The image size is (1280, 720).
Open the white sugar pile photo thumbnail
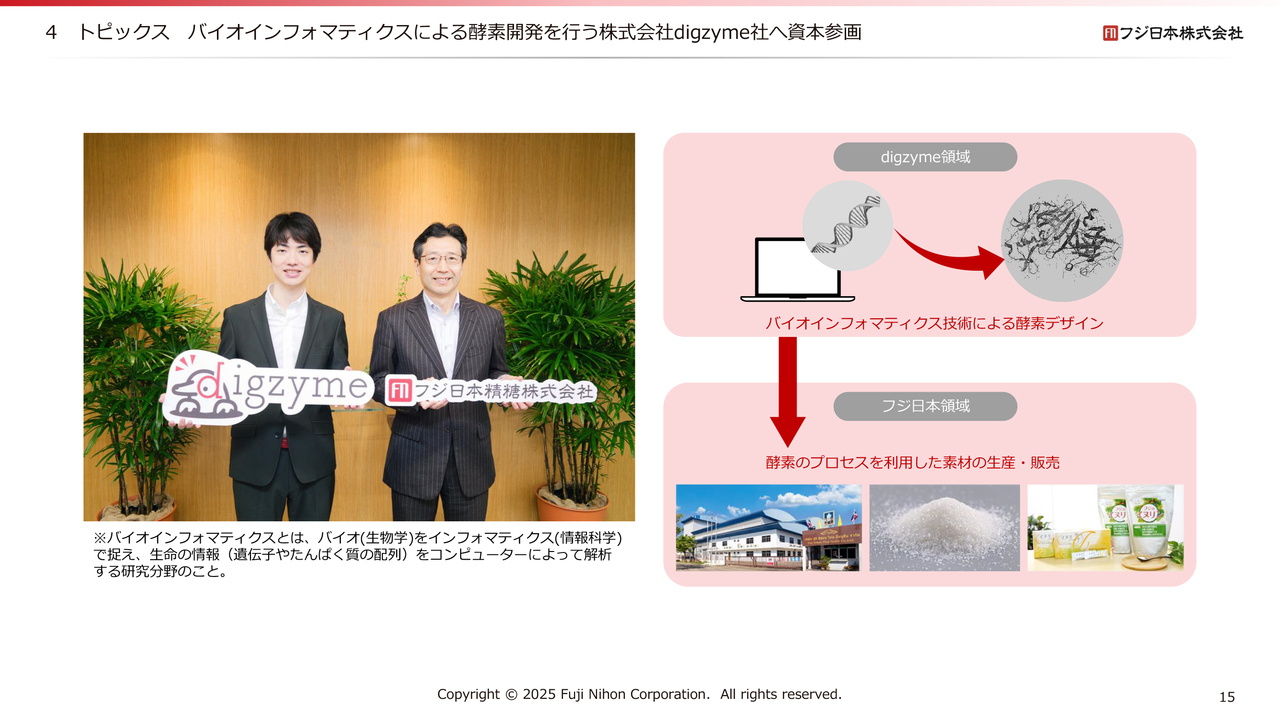945,528
